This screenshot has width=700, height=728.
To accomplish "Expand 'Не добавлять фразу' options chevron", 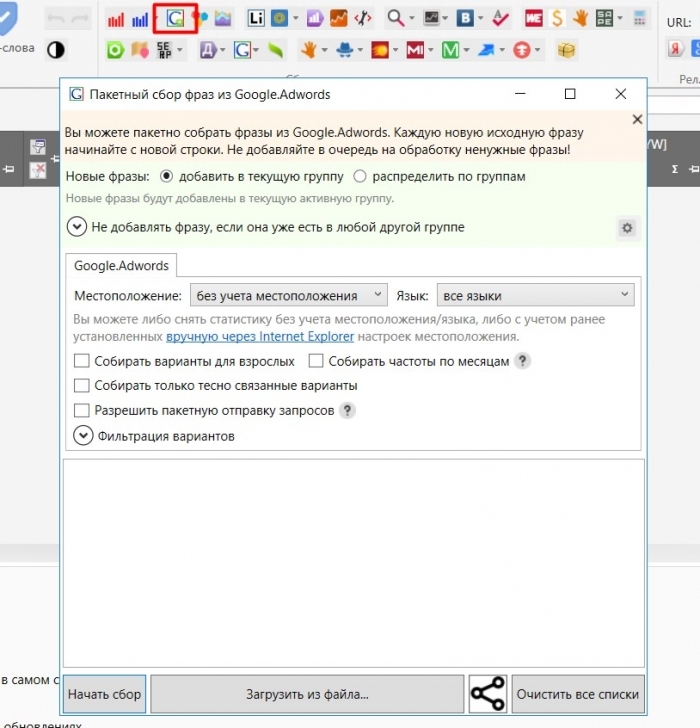I will coord(77,227).
